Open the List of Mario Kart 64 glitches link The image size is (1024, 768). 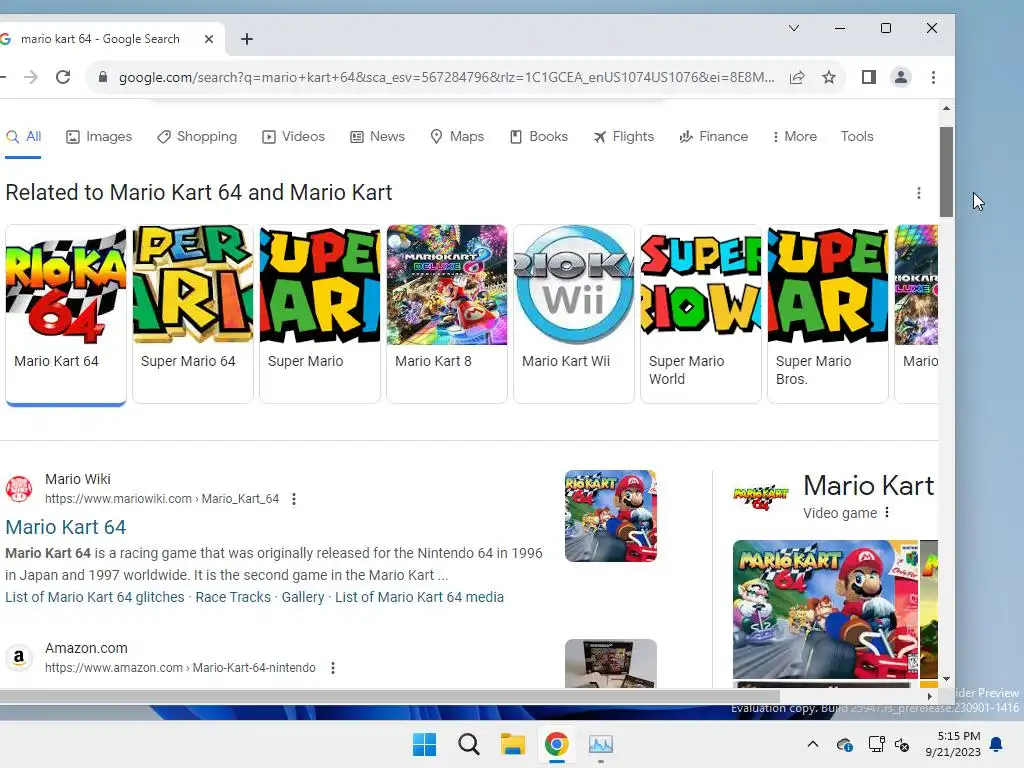[95, 597]
